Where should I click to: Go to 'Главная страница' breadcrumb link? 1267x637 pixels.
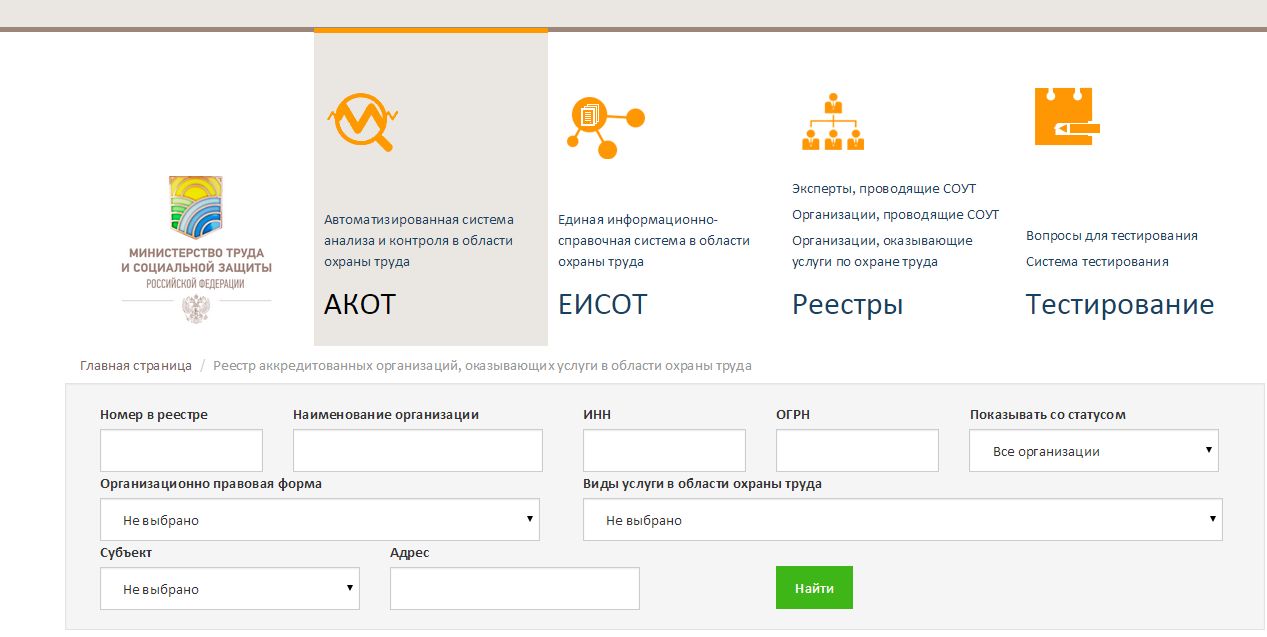[136, 365]
